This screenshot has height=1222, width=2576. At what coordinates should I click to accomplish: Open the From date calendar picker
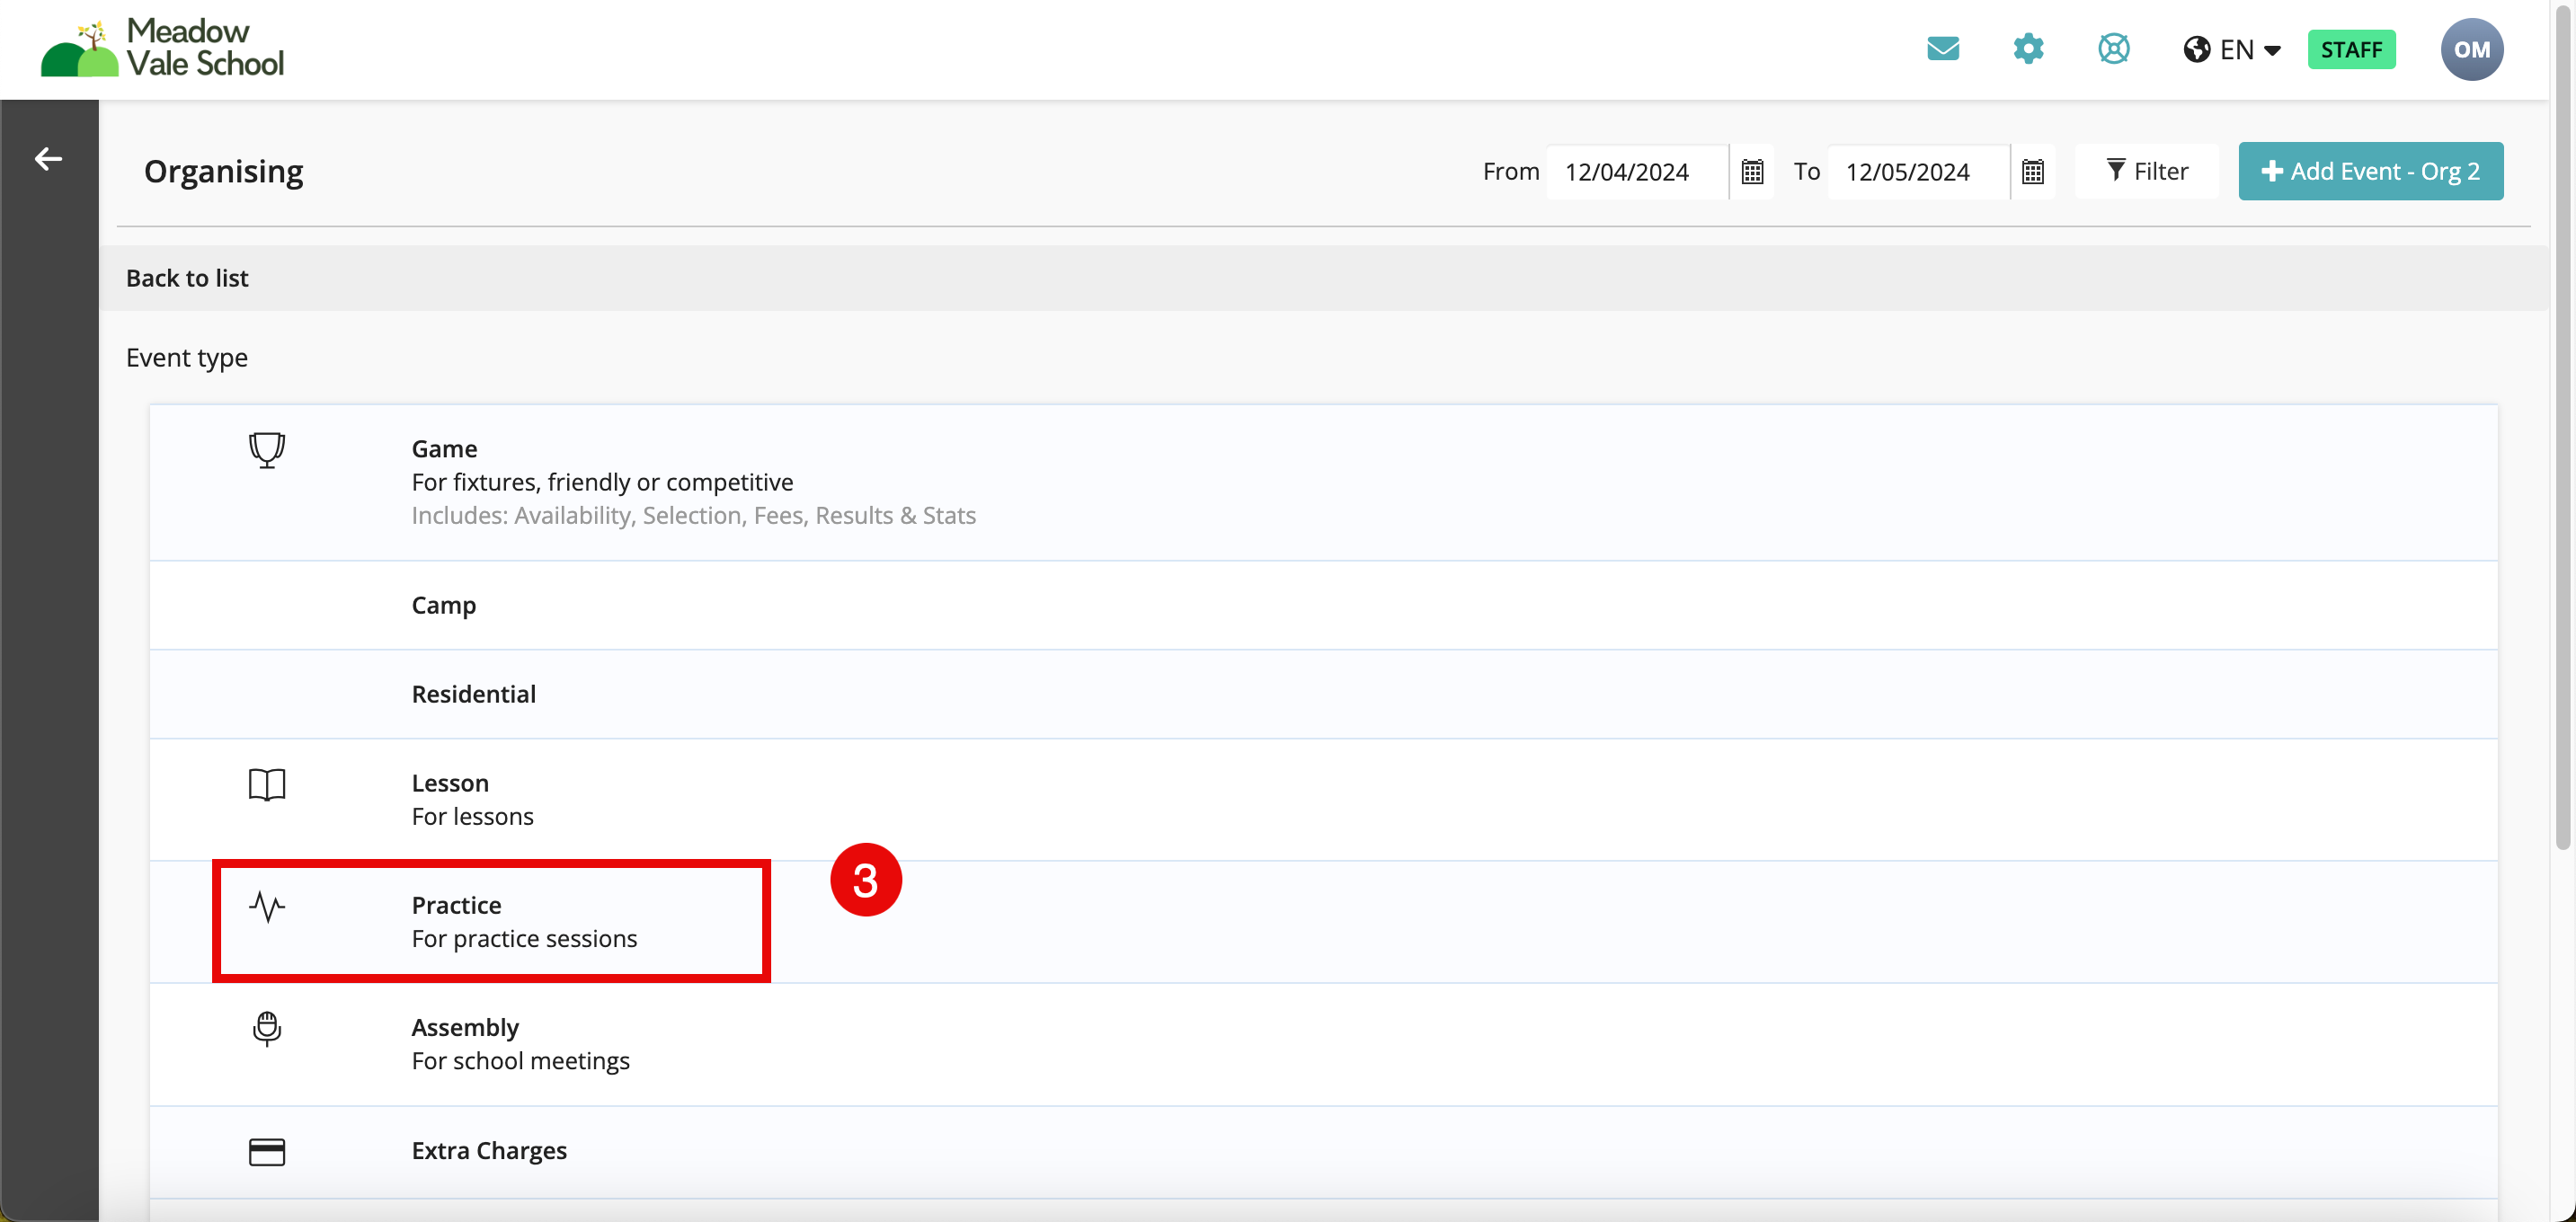pyautogui.click(x=1752, y=172)
